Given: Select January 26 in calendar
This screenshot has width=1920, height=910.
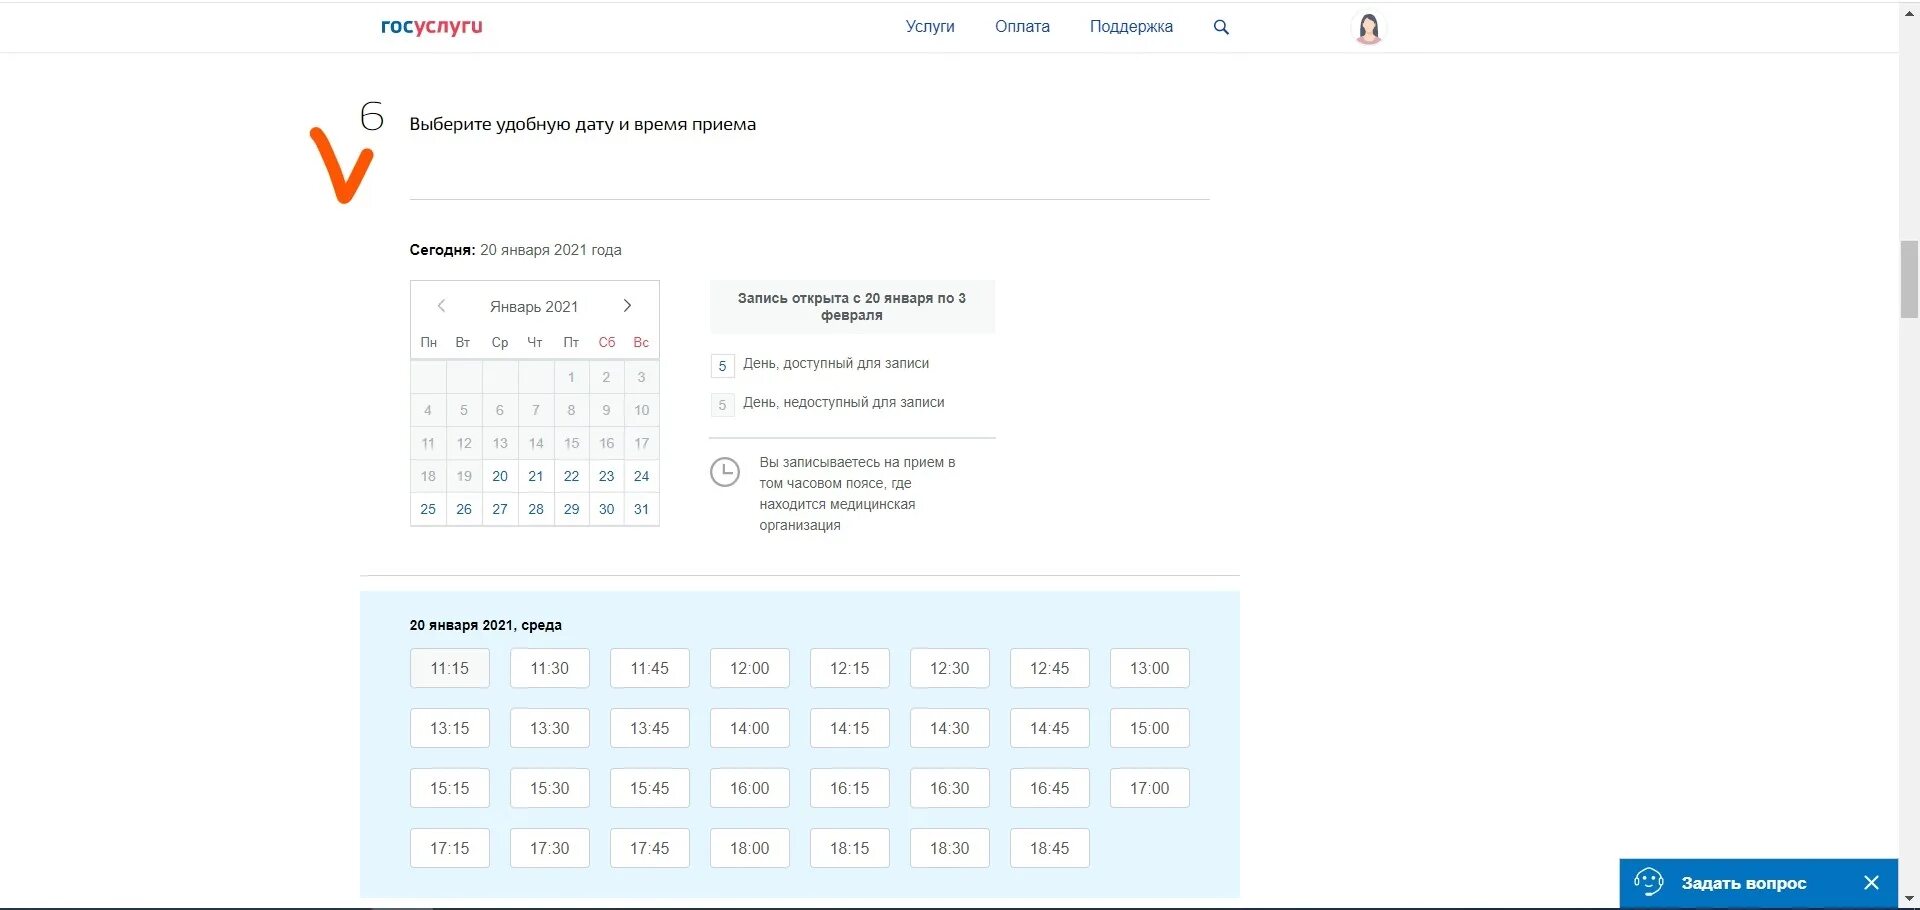Looking at the screenshot, I should 464,509.
